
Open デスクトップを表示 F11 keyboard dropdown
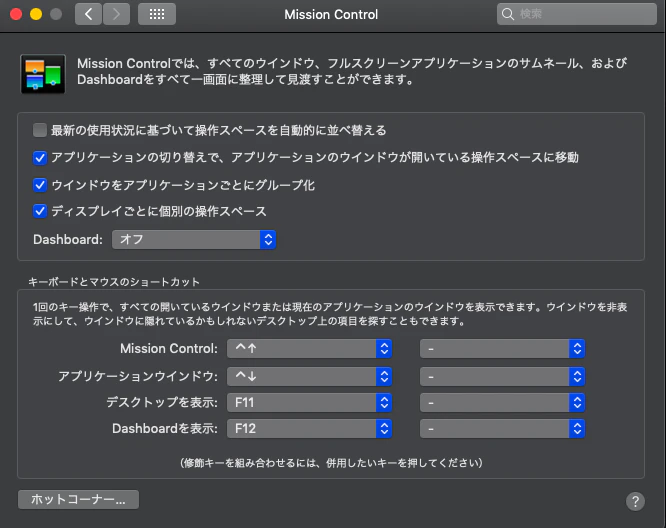[309, 403]
